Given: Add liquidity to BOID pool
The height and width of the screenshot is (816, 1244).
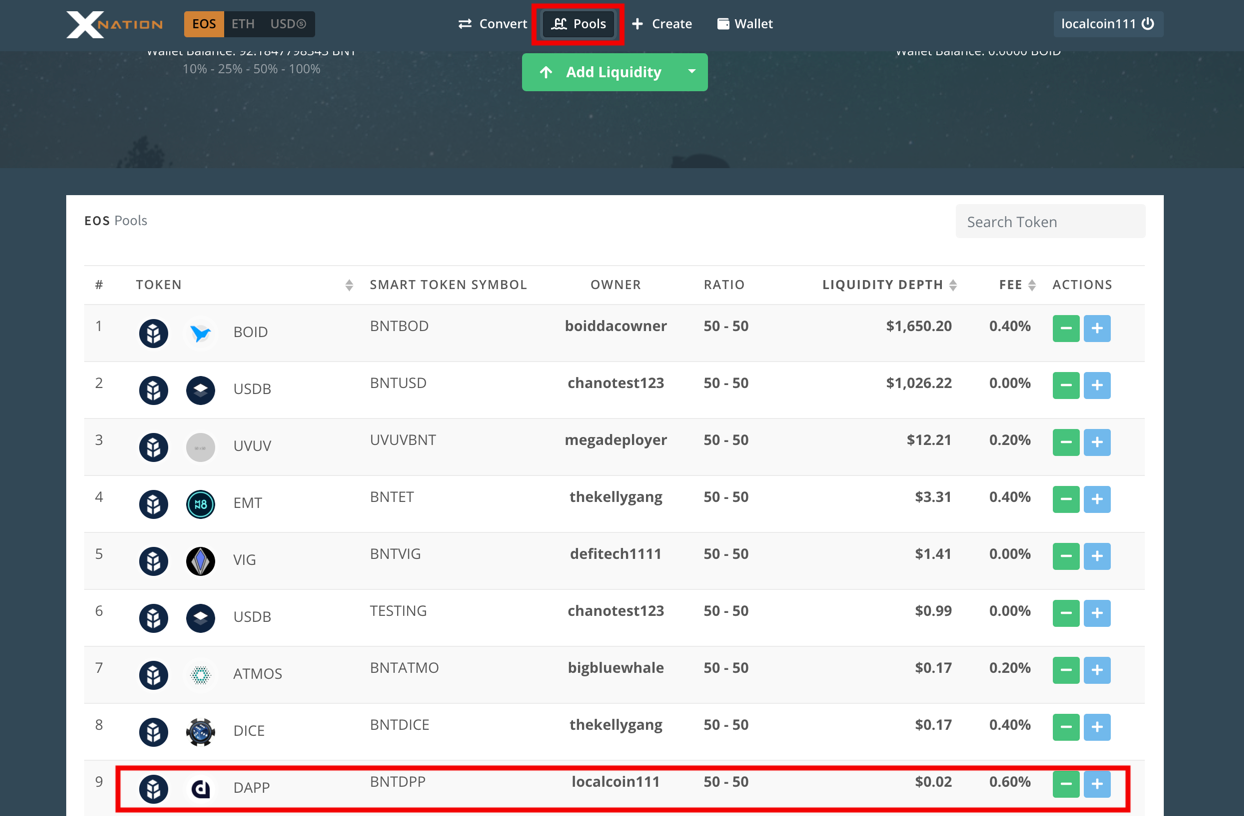Looking at the screenshot, I should click(x=1097, y=328).
